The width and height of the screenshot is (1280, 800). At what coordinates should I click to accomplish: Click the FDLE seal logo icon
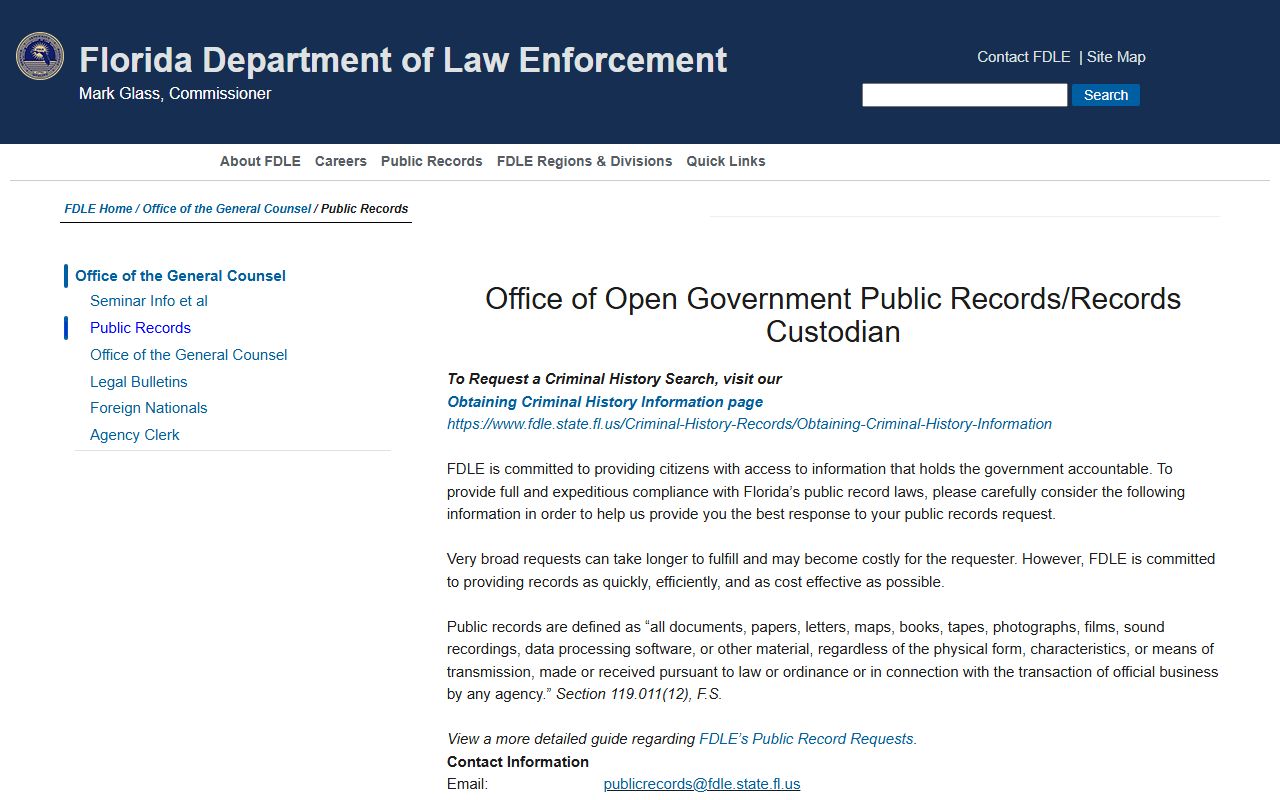(x=40, y=57)
